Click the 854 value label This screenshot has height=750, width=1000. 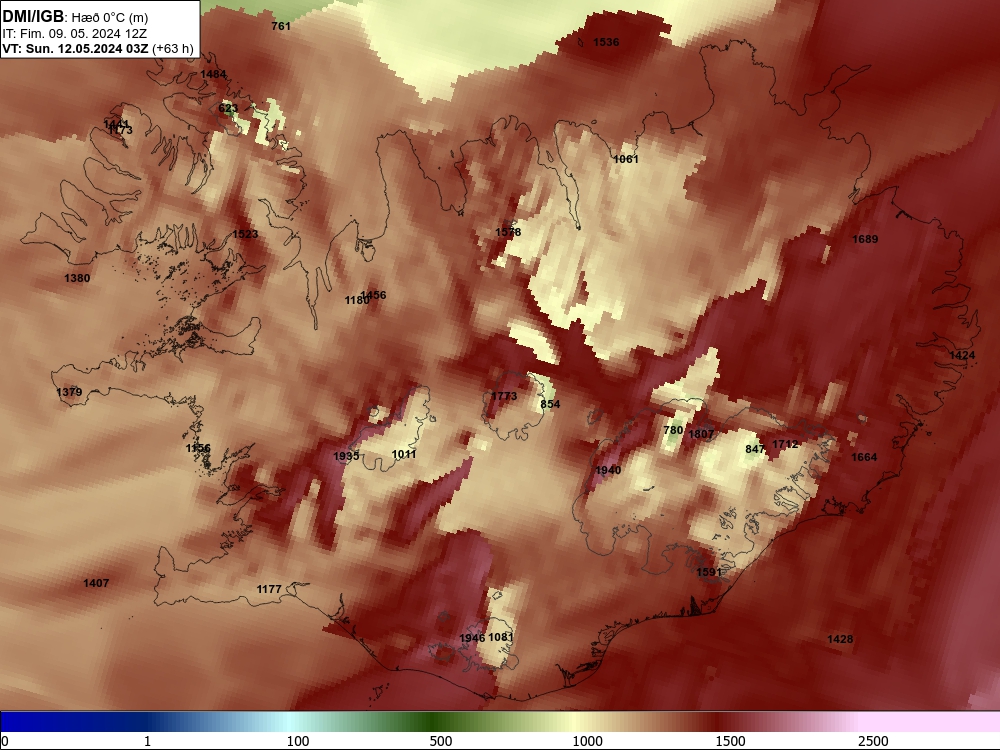coord(550,404)
